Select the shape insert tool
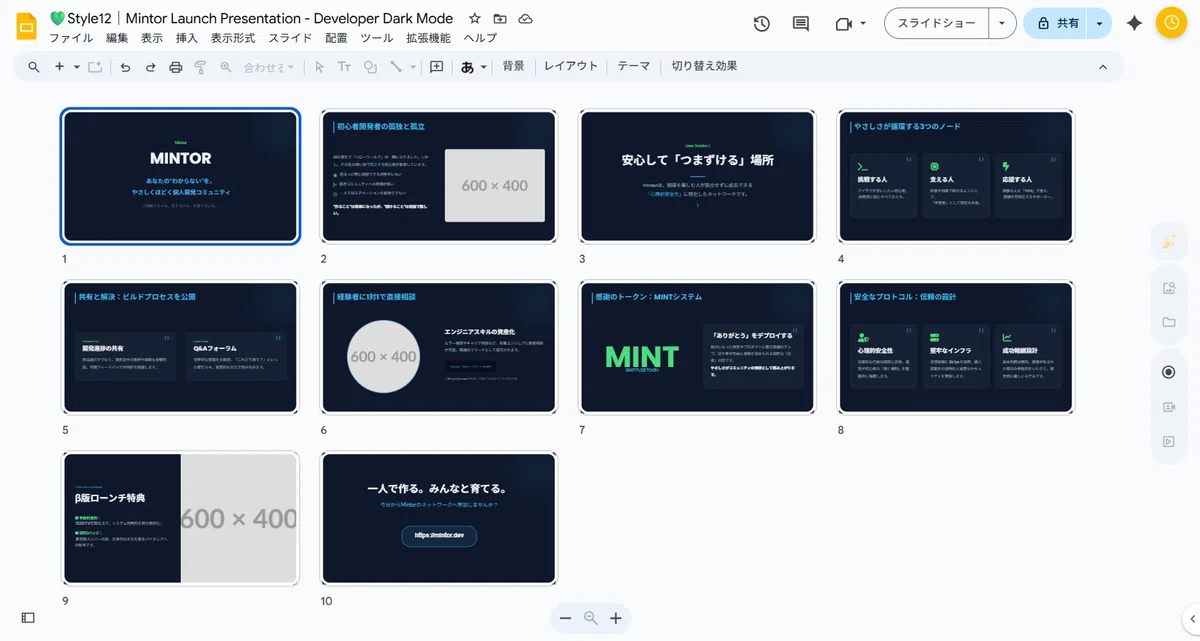Screen dimensions: 1200x641 [370, 67]
